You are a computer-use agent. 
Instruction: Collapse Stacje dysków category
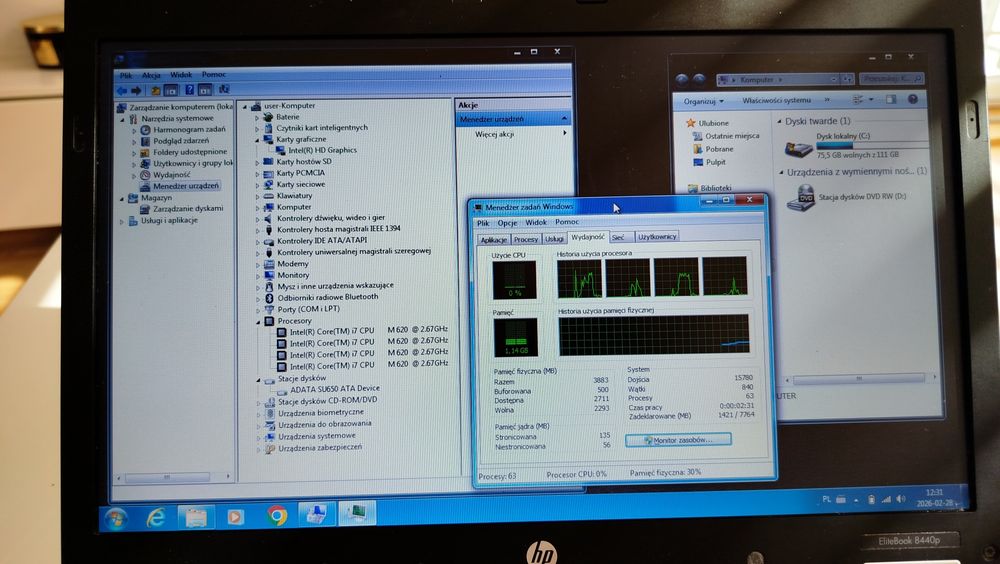[x=259, y=380]
